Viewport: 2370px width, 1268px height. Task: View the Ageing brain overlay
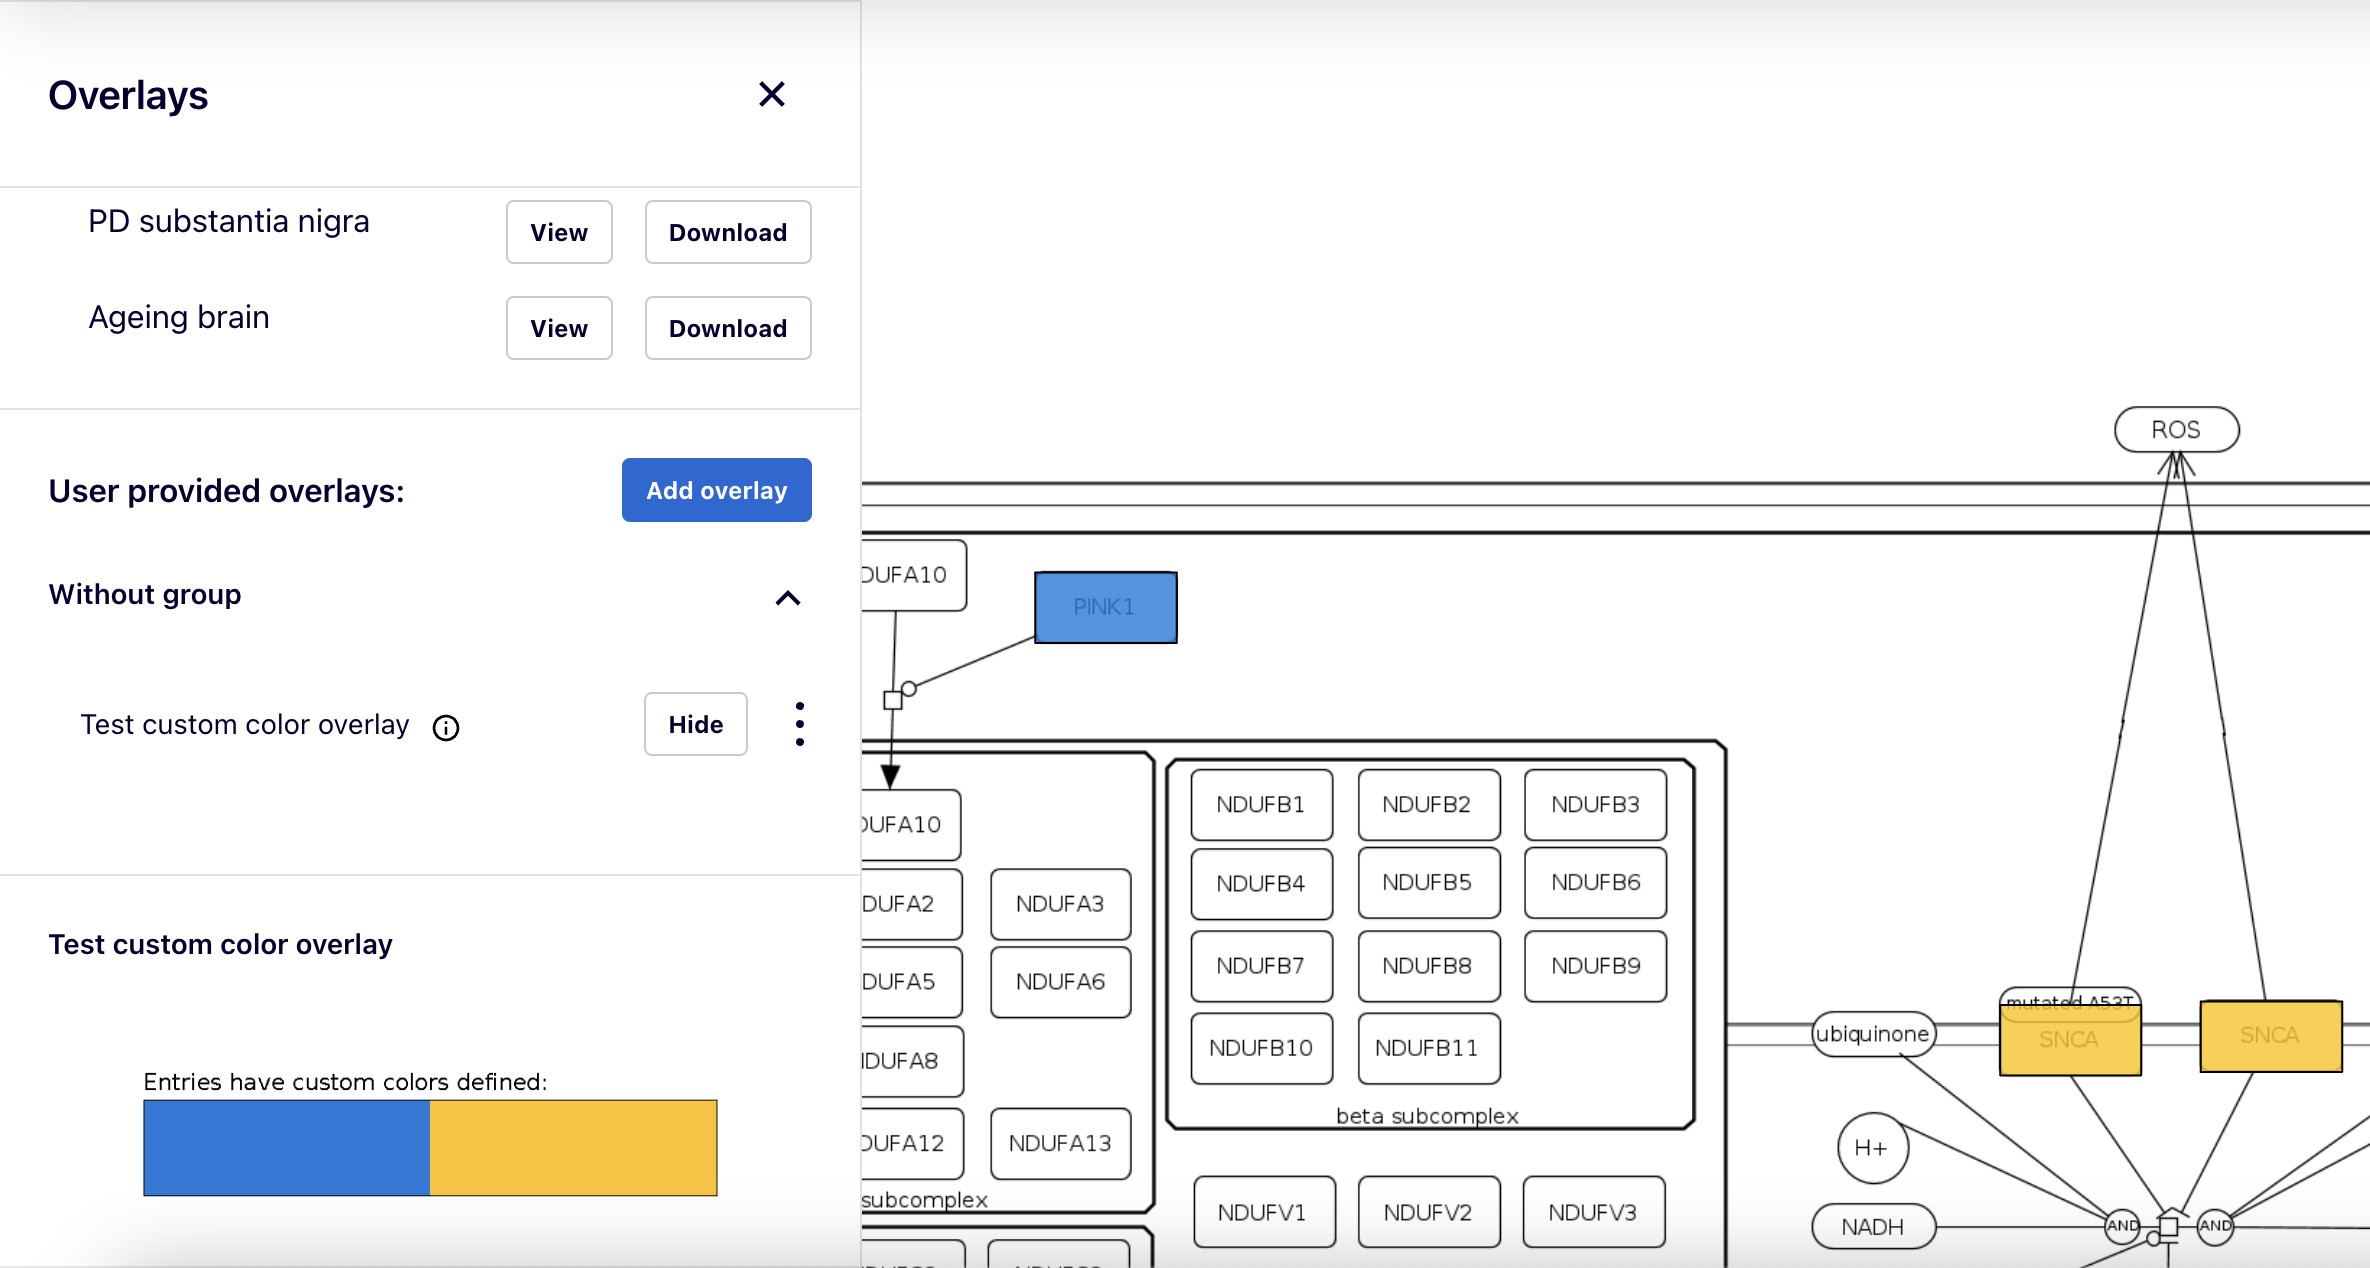pos(558,328)
